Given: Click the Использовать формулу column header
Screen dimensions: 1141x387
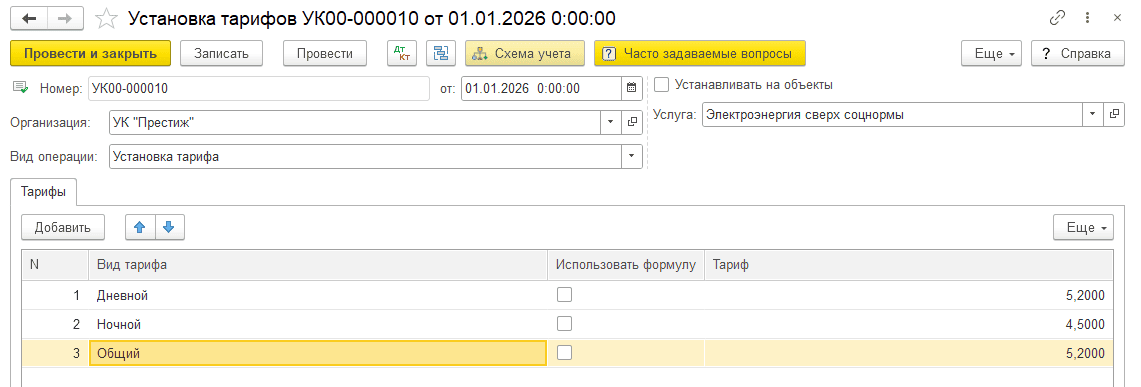Looking at the screenshot, I should click(x=626, y=266).
